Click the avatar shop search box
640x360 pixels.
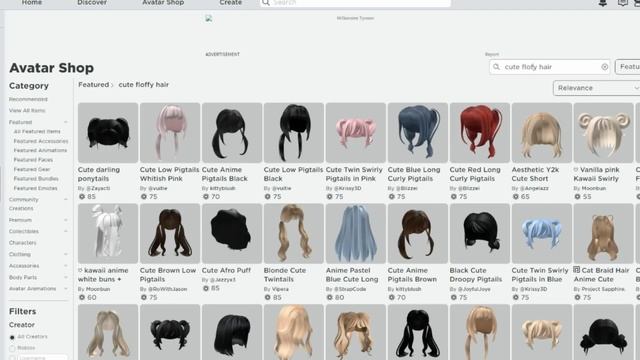[549, 67]
